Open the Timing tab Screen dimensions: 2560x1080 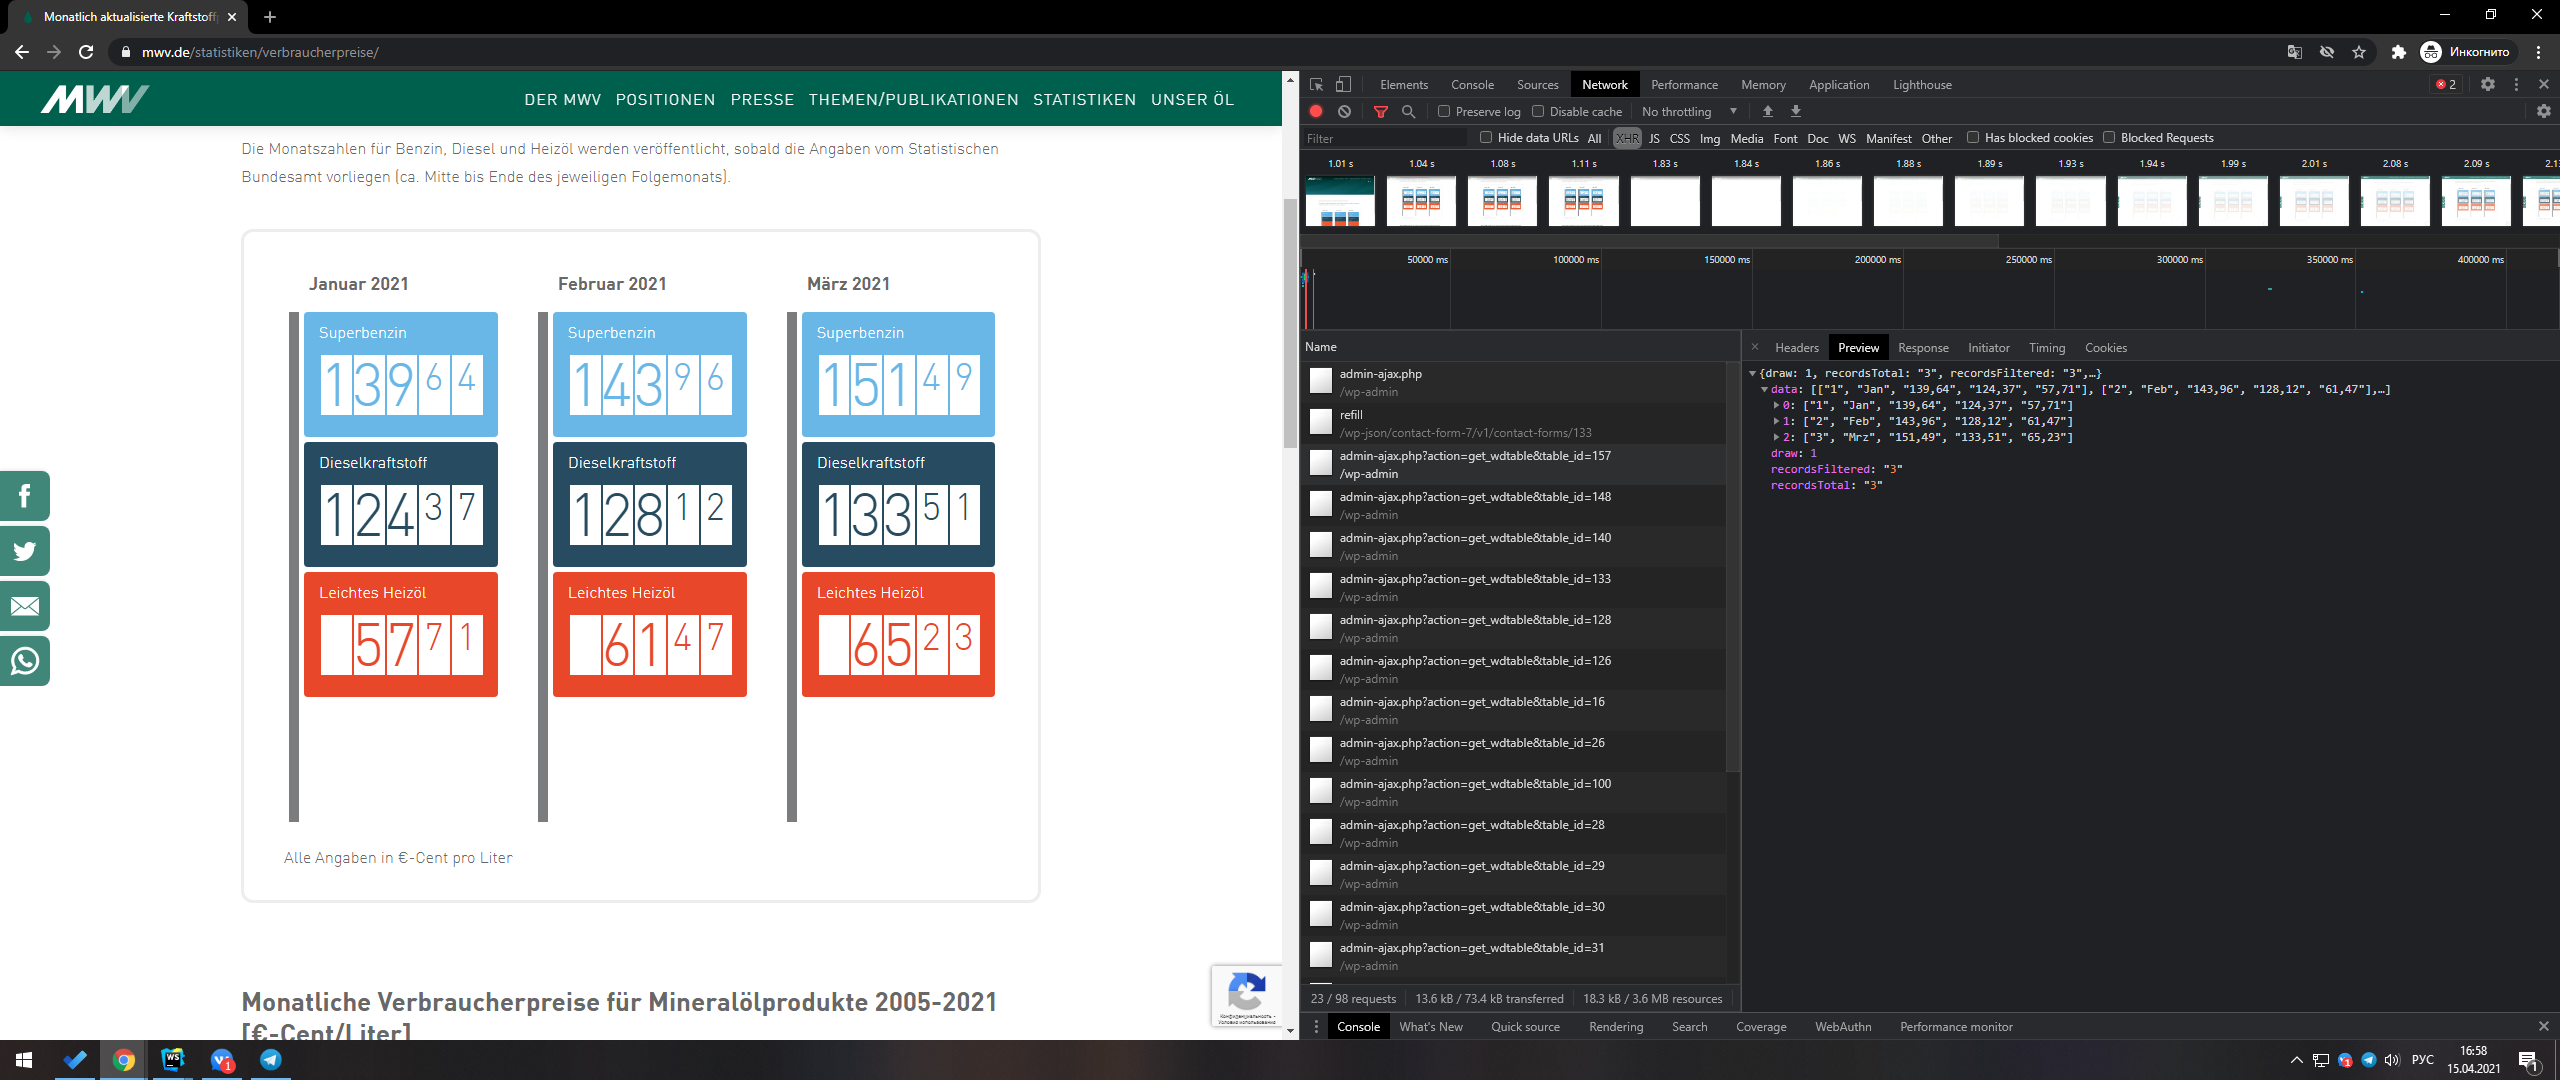pos(2046,348)
